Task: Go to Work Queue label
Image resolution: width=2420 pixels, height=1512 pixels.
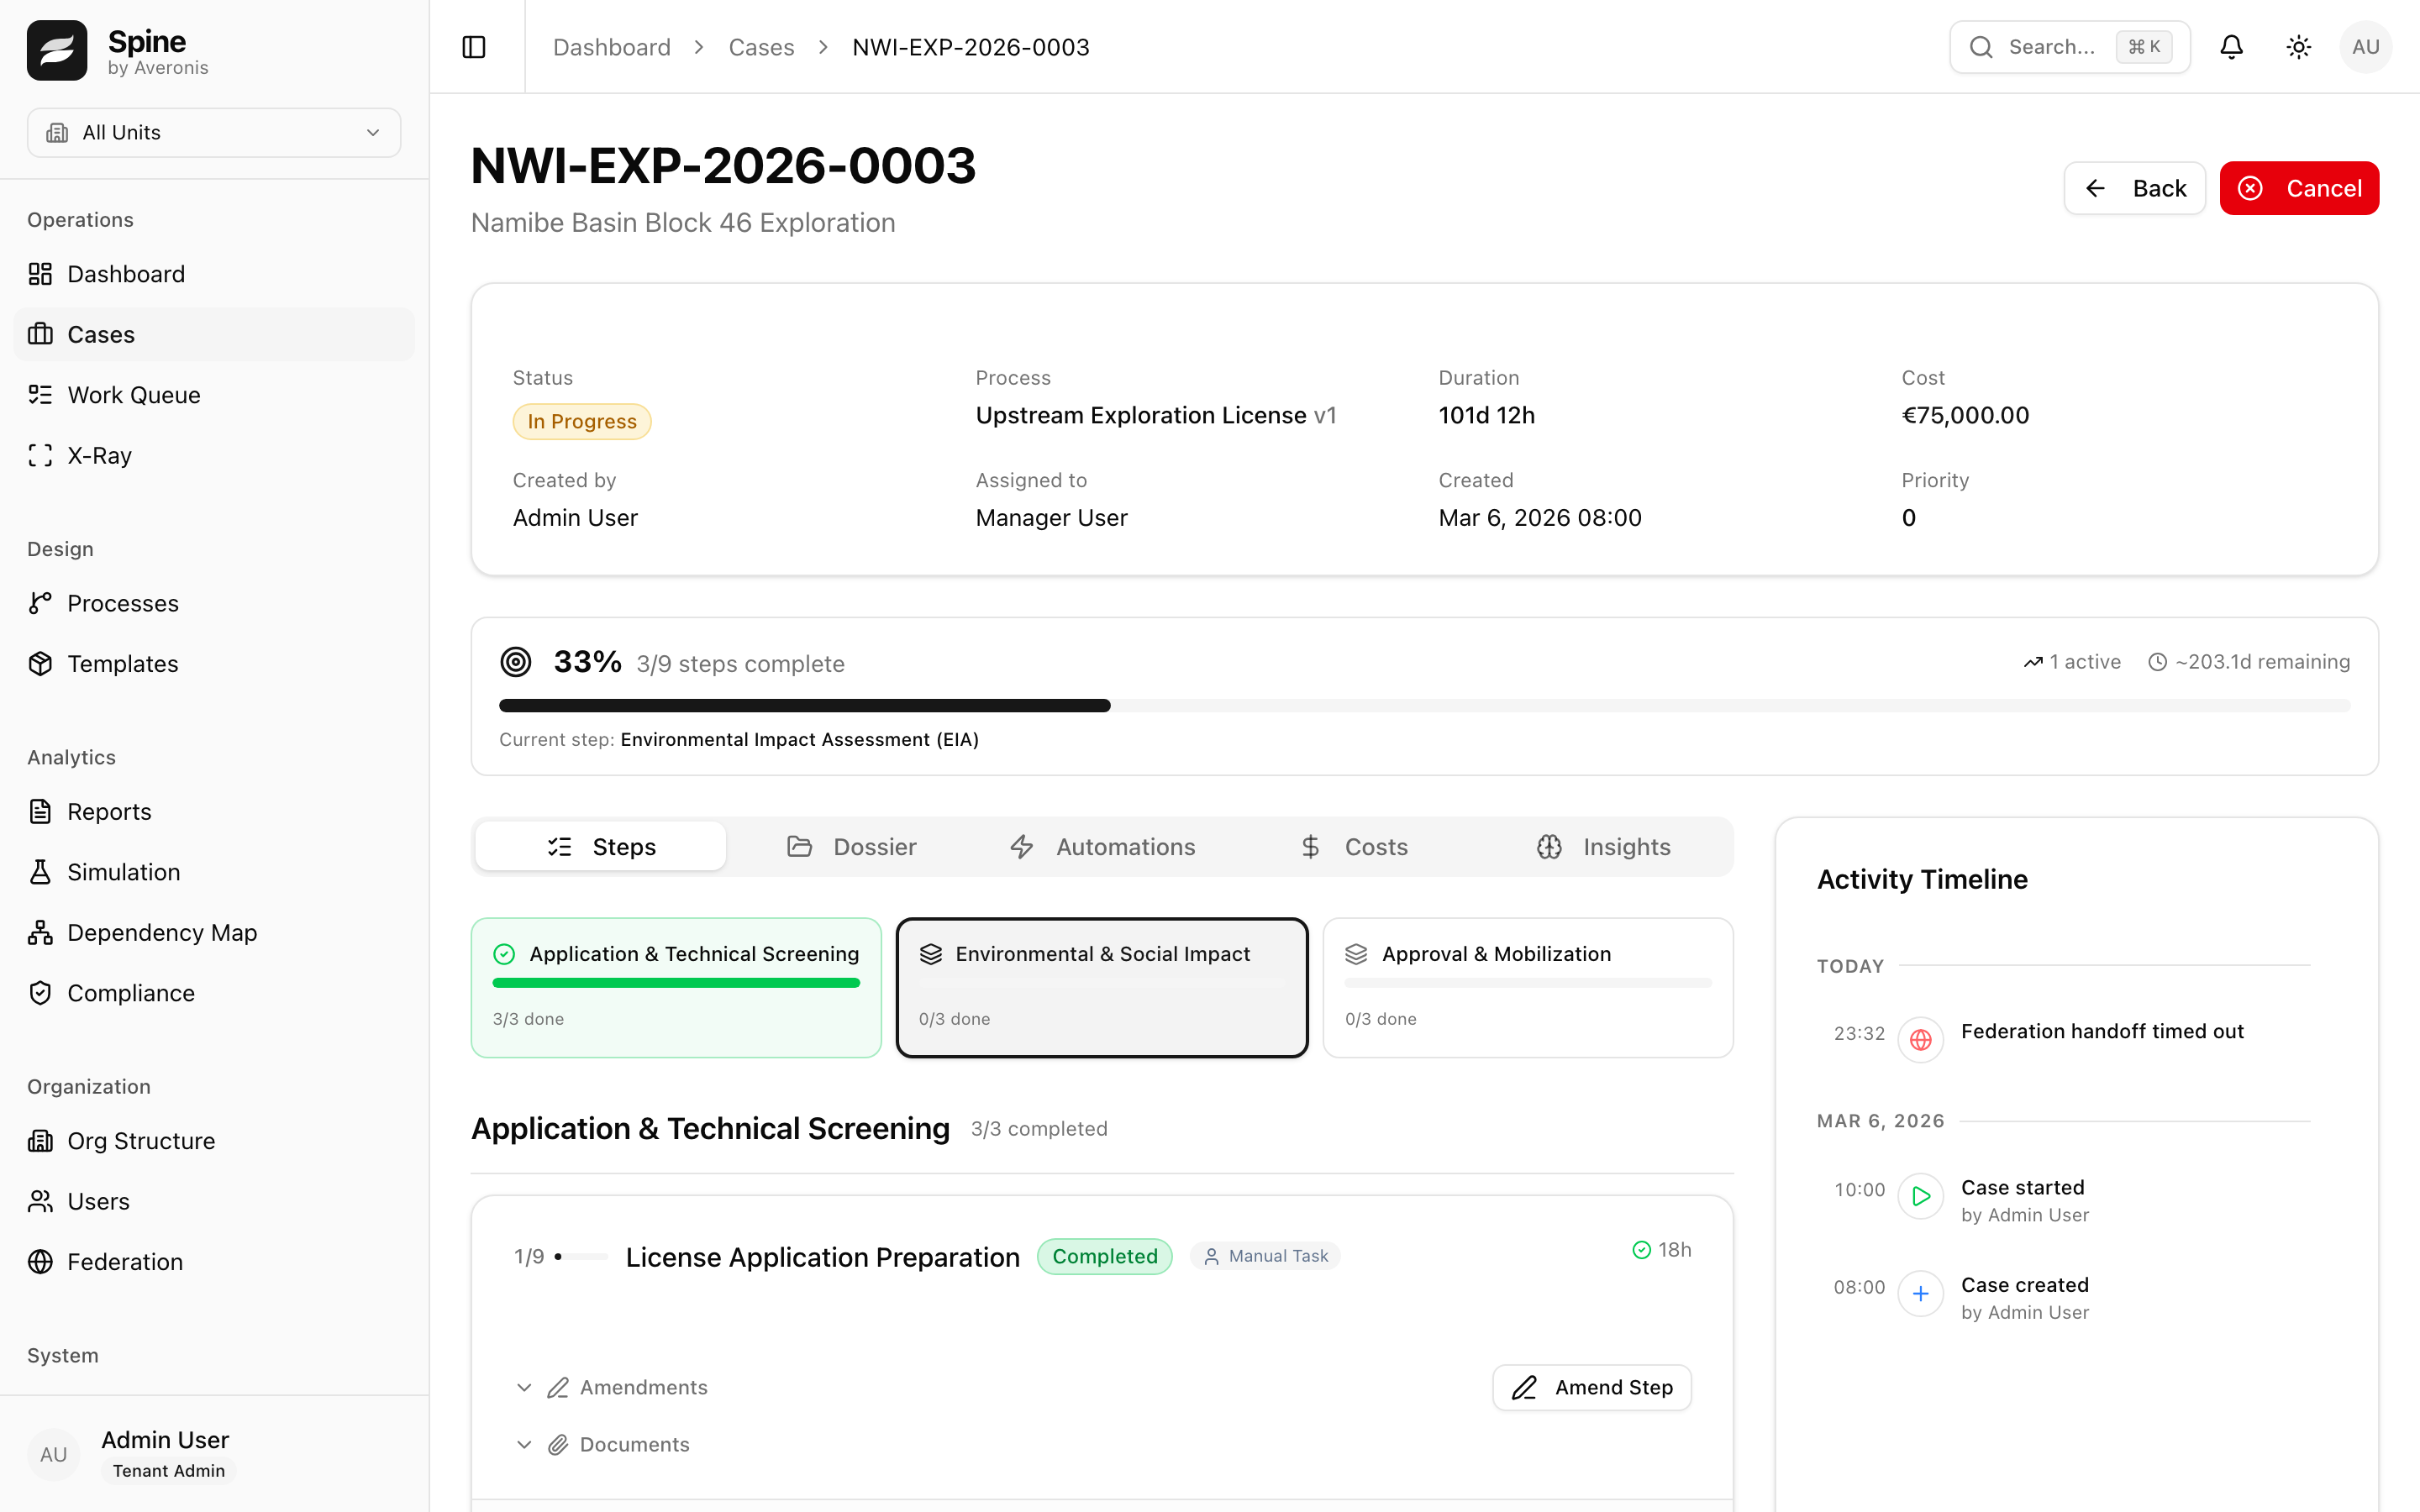Action: pyautogui.click(x=134, y=395)
